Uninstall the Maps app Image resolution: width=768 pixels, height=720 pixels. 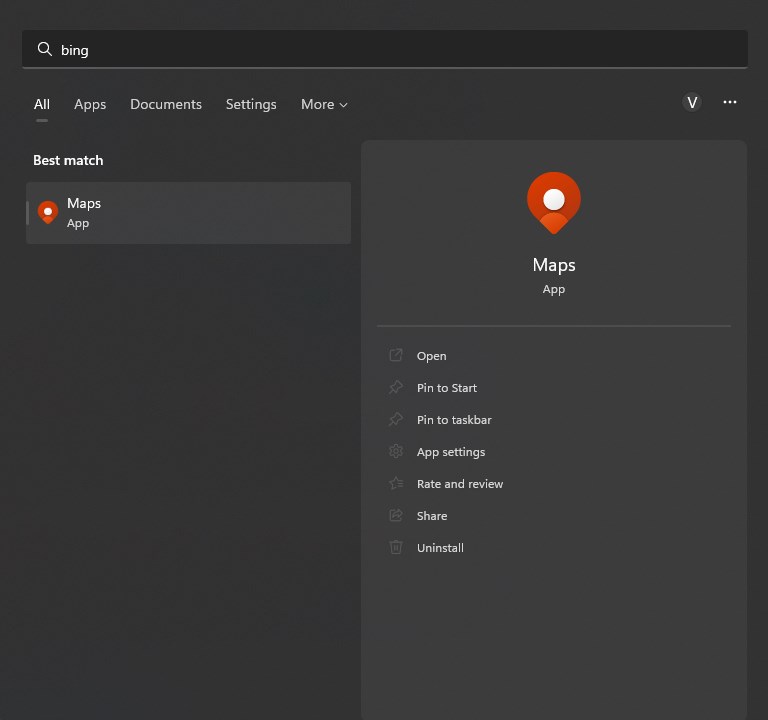pos(439,548)
